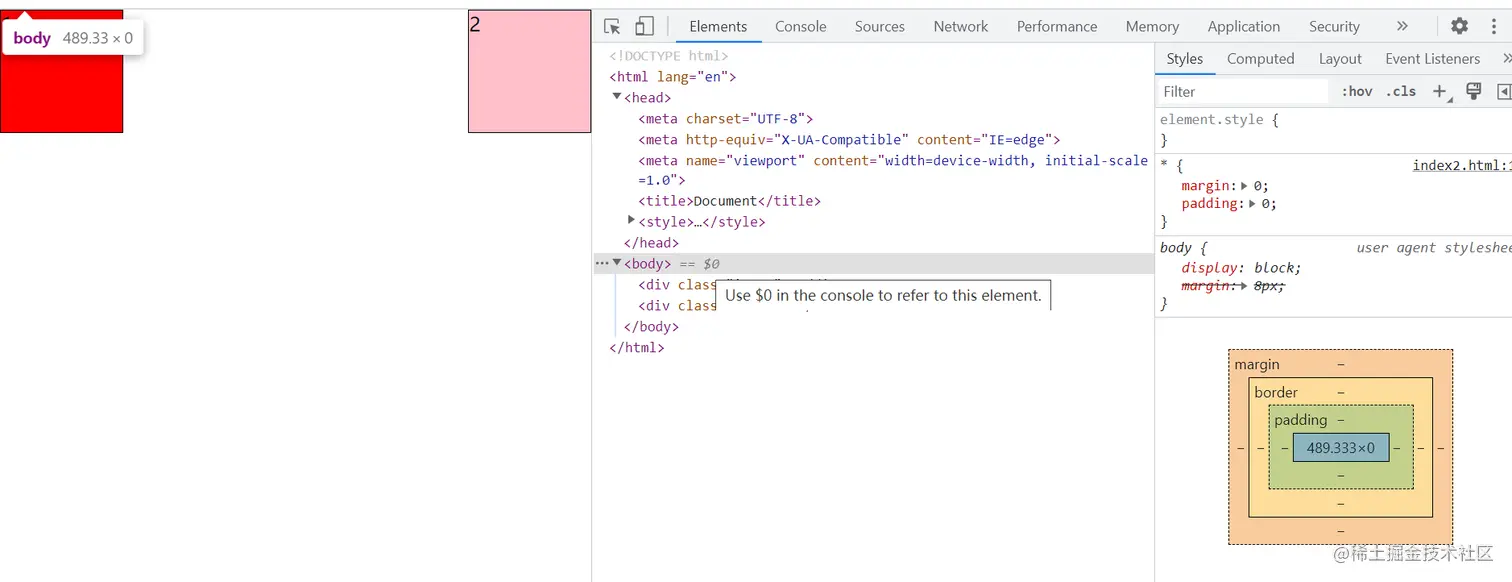Image resolution: width=1512 pixels, height=582 pixels.
Task: Click the three dots beside the body node
Action: (x=602, y=264)
